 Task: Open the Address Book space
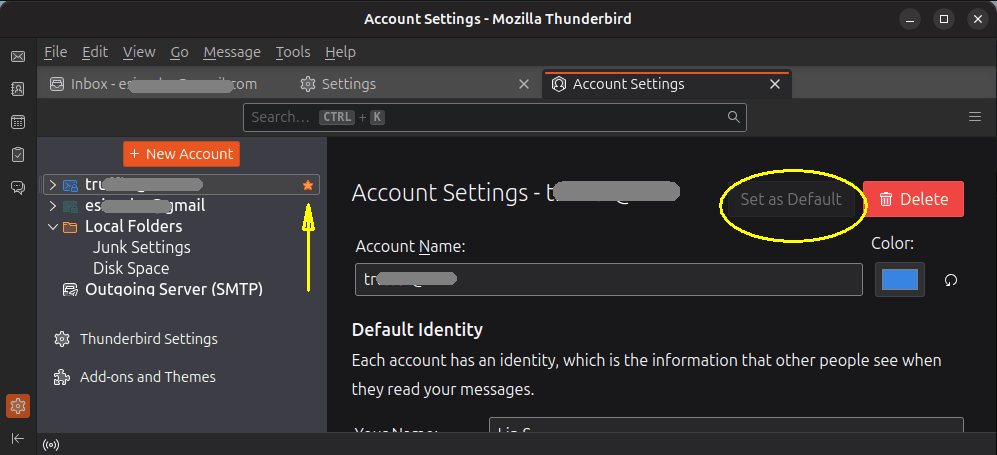pyautogui.click(x=18, y=89)
